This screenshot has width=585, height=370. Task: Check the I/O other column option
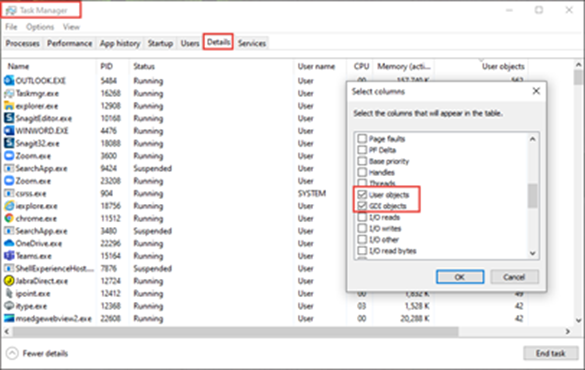click(362, 239)
